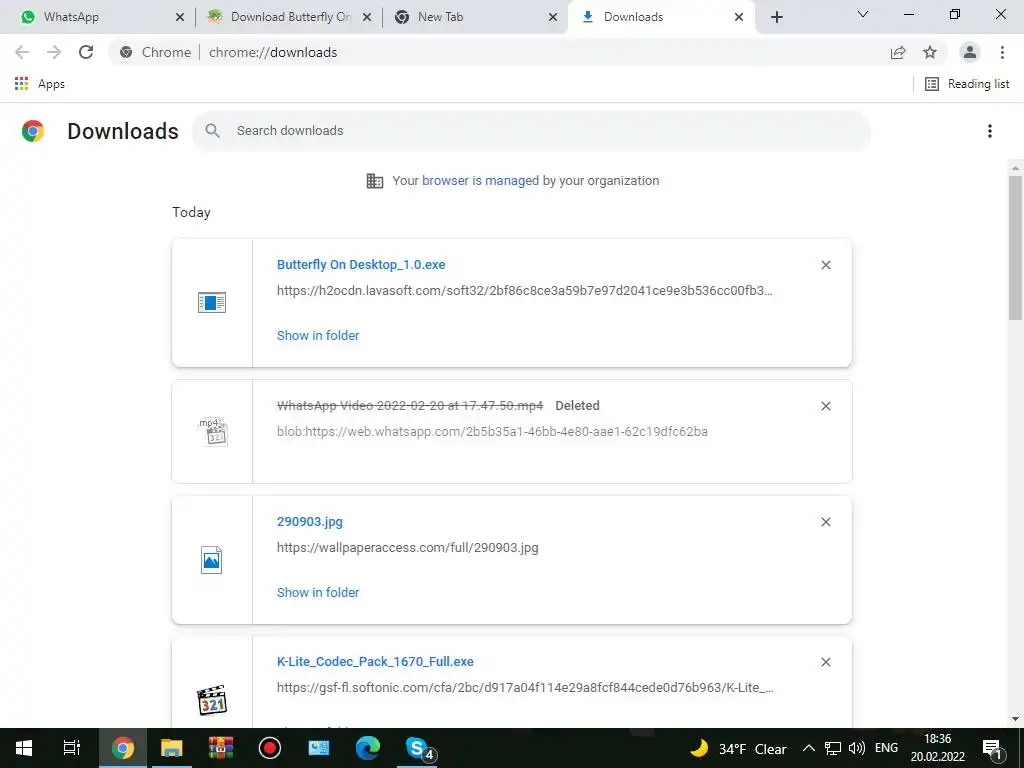Open File Explorer from taskbar
The image size is (1024, 768).
click(x=172, y=748)
